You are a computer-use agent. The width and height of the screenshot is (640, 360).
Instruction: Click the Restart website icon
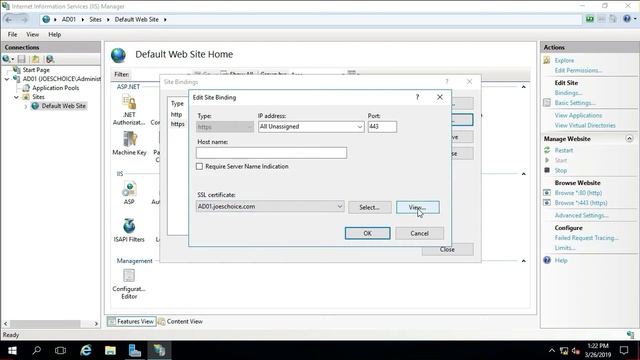(547, 150)
